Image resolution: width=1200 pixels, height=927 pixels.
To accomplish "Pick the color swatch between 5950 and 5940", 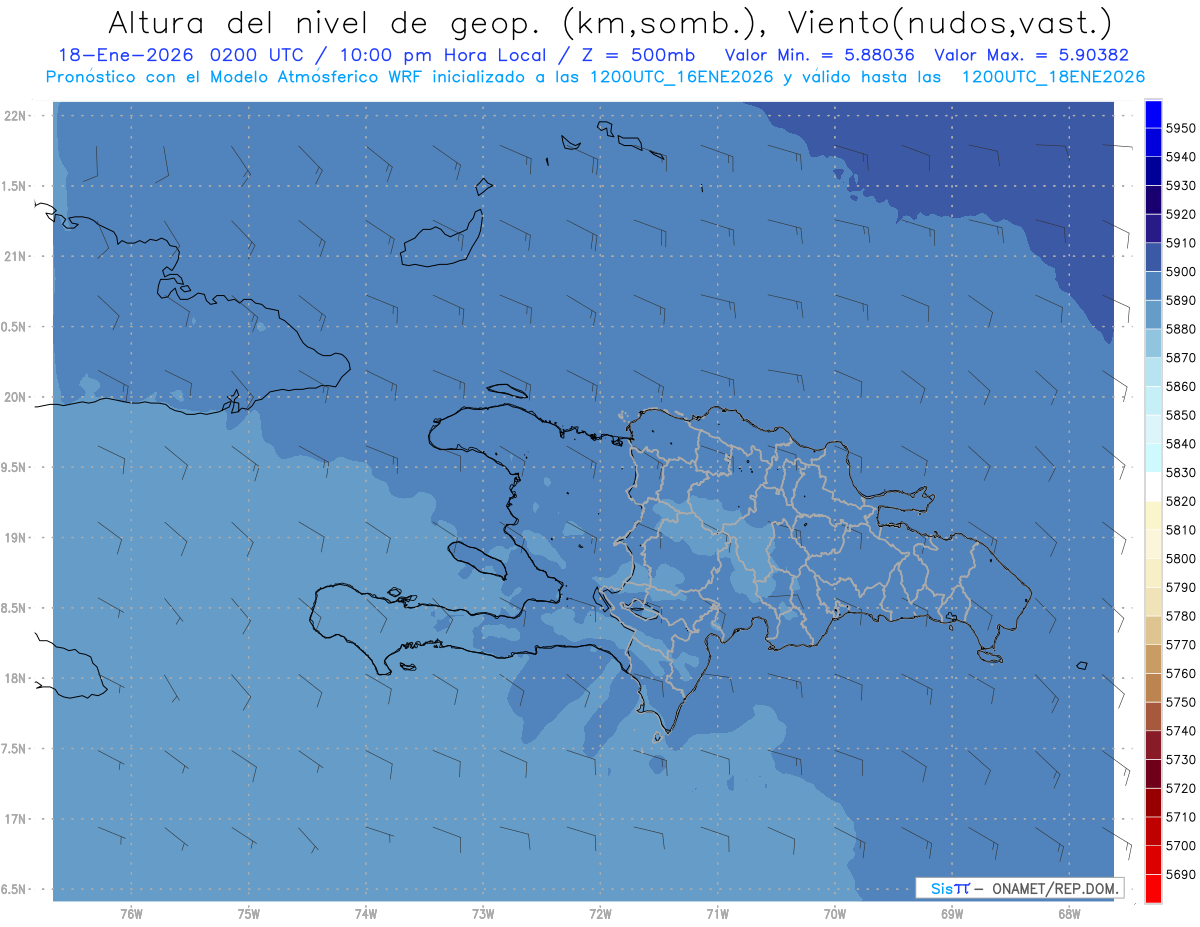I will click(1153, 143).
